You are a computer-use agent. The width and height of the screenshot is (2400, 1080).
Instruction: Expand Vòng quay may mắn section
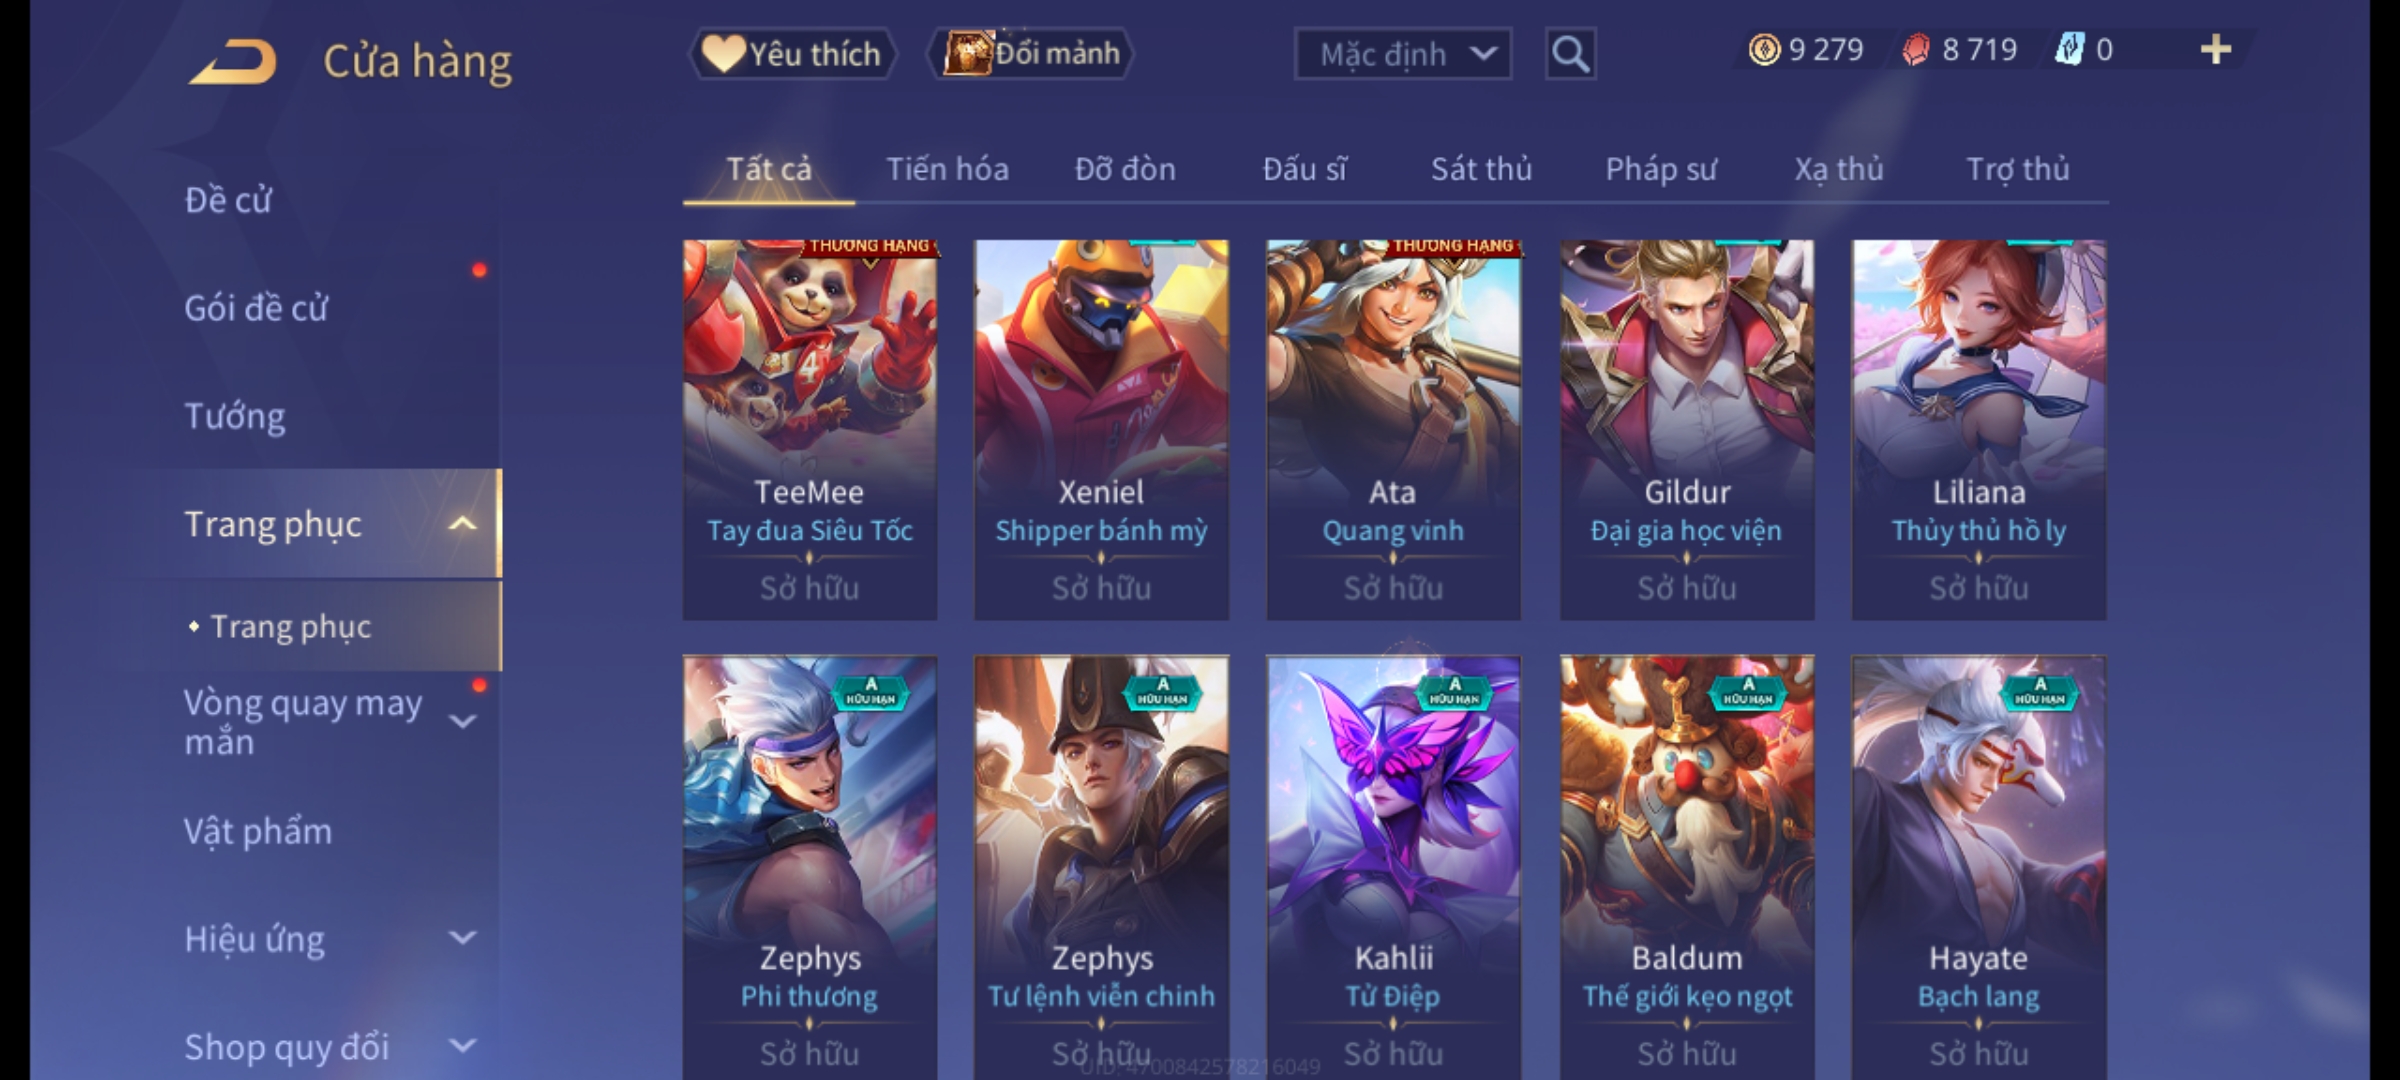[462, 720]
